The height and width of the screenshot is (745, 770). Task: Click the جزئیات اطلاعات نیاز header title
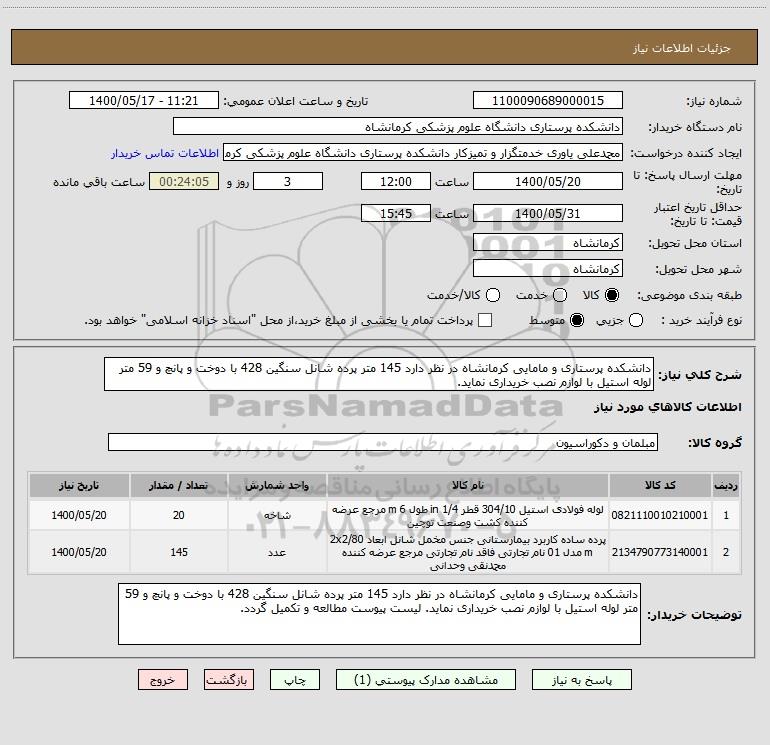[x=681, y=48]
